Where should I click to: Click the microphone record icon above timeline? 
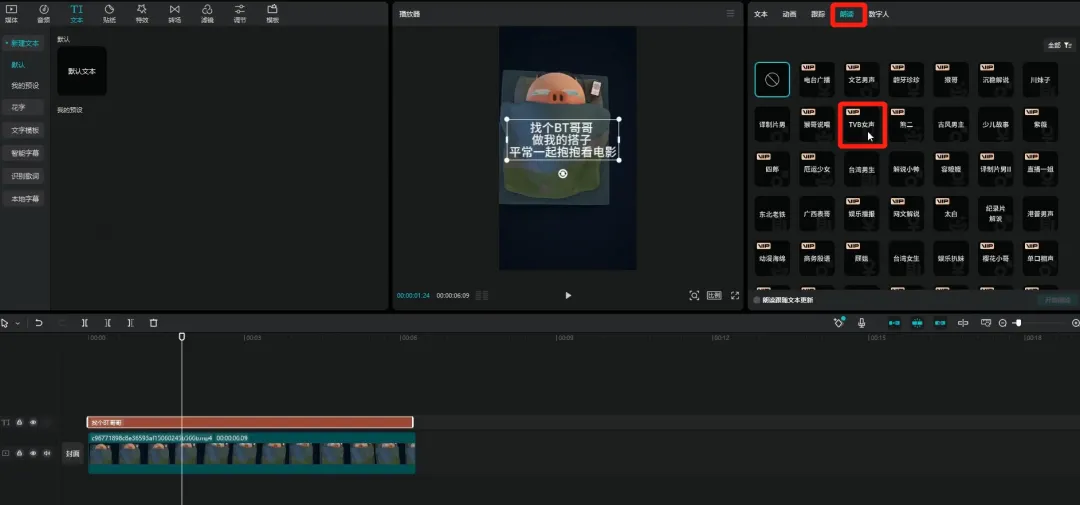[861, 323]
